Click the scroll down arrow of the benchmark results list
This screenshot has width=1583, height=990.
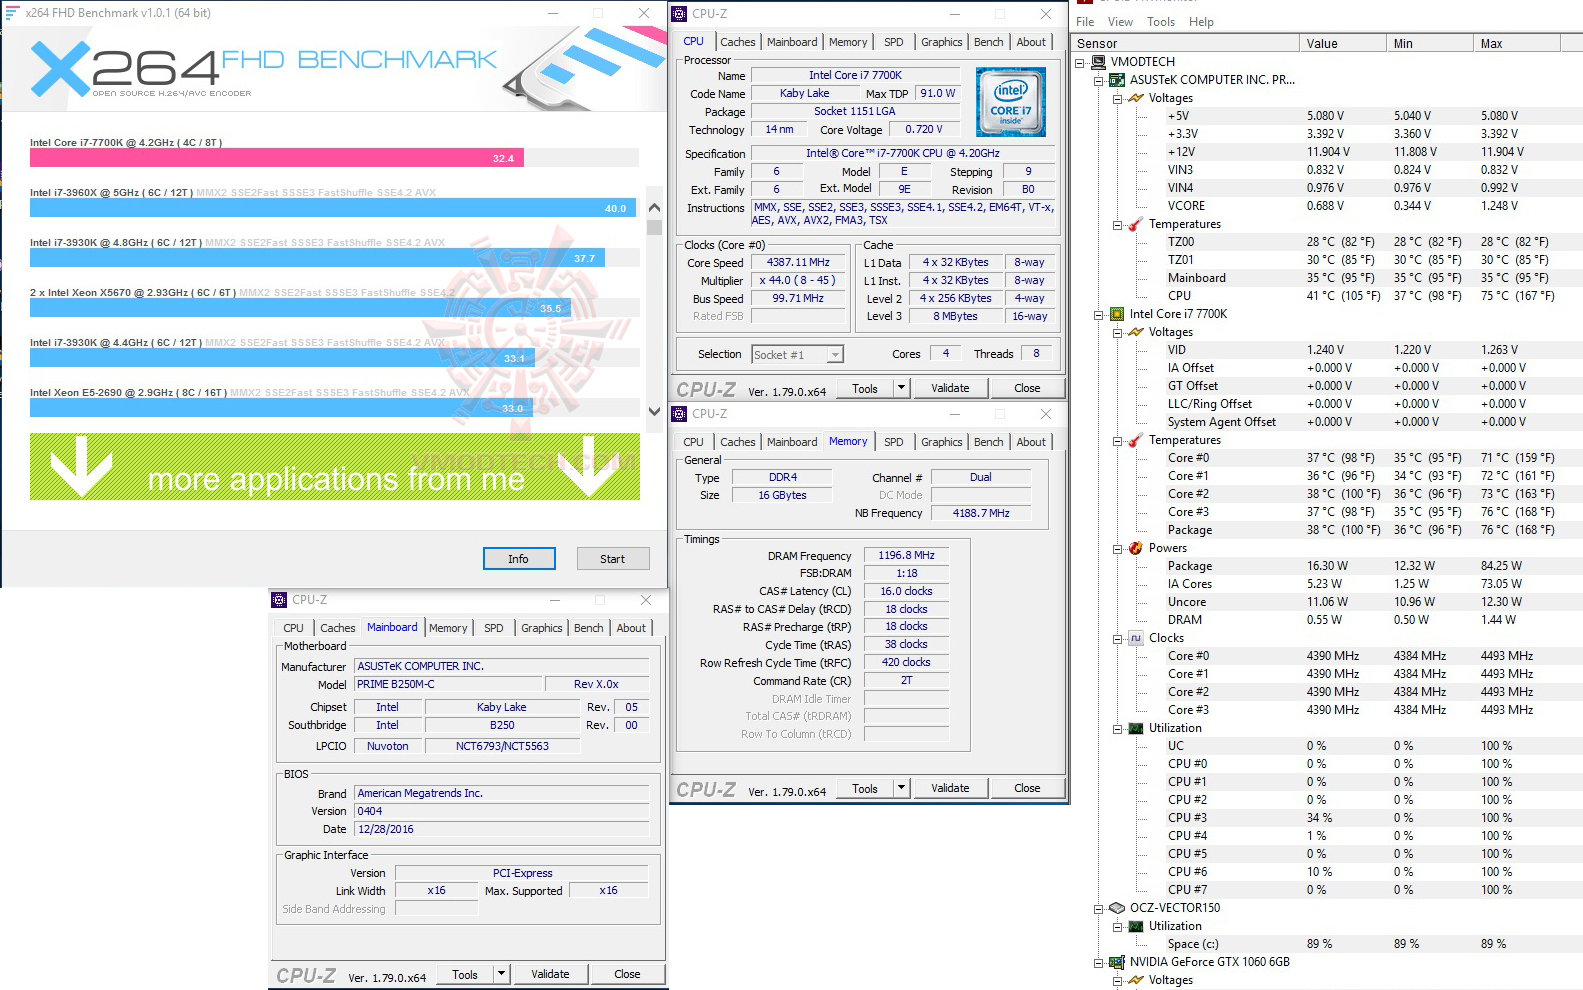tap(655, 410)
